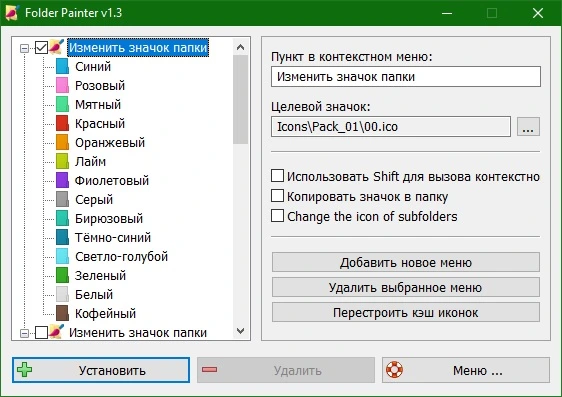The width and height of the screenshot is (562, 397).
Task: Collapse the first Изменить значок папки tree node
Action: pos(24,48)
